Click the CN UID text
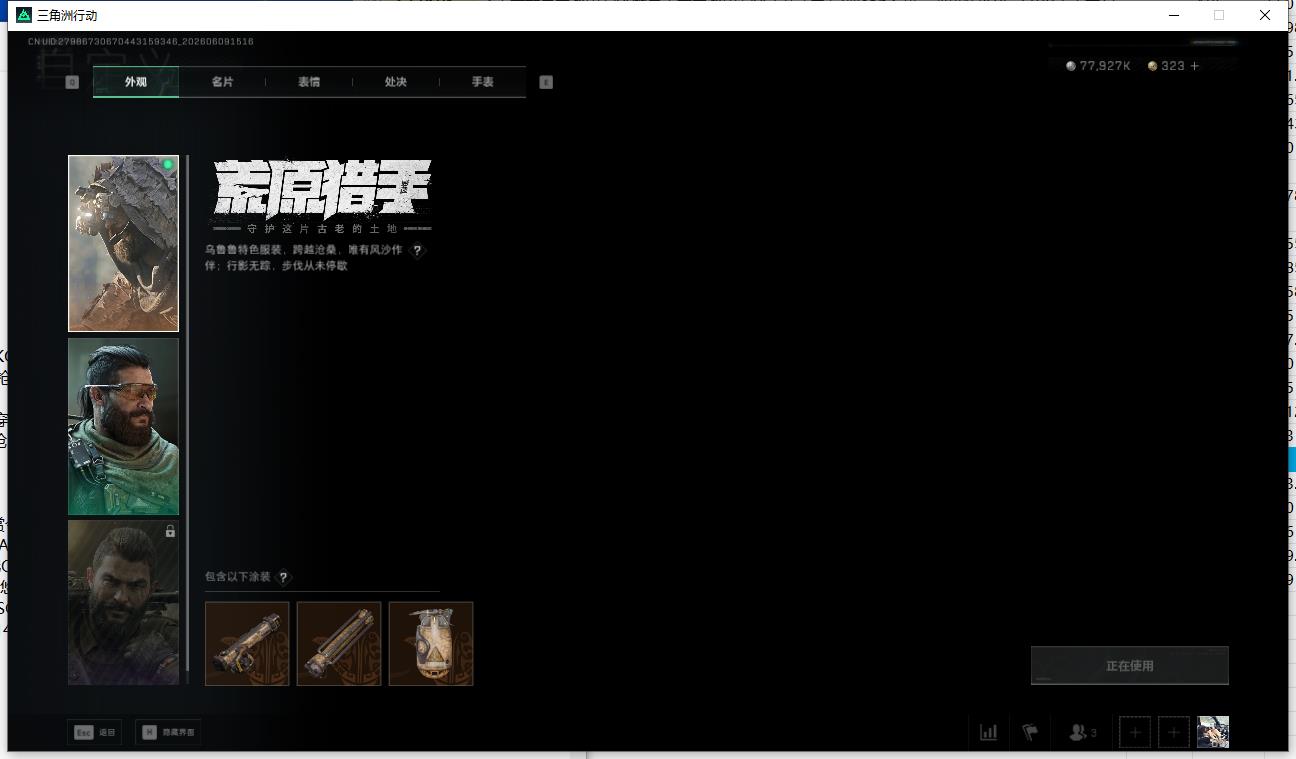Screen dimensions: 1296x759 [141, 42]
